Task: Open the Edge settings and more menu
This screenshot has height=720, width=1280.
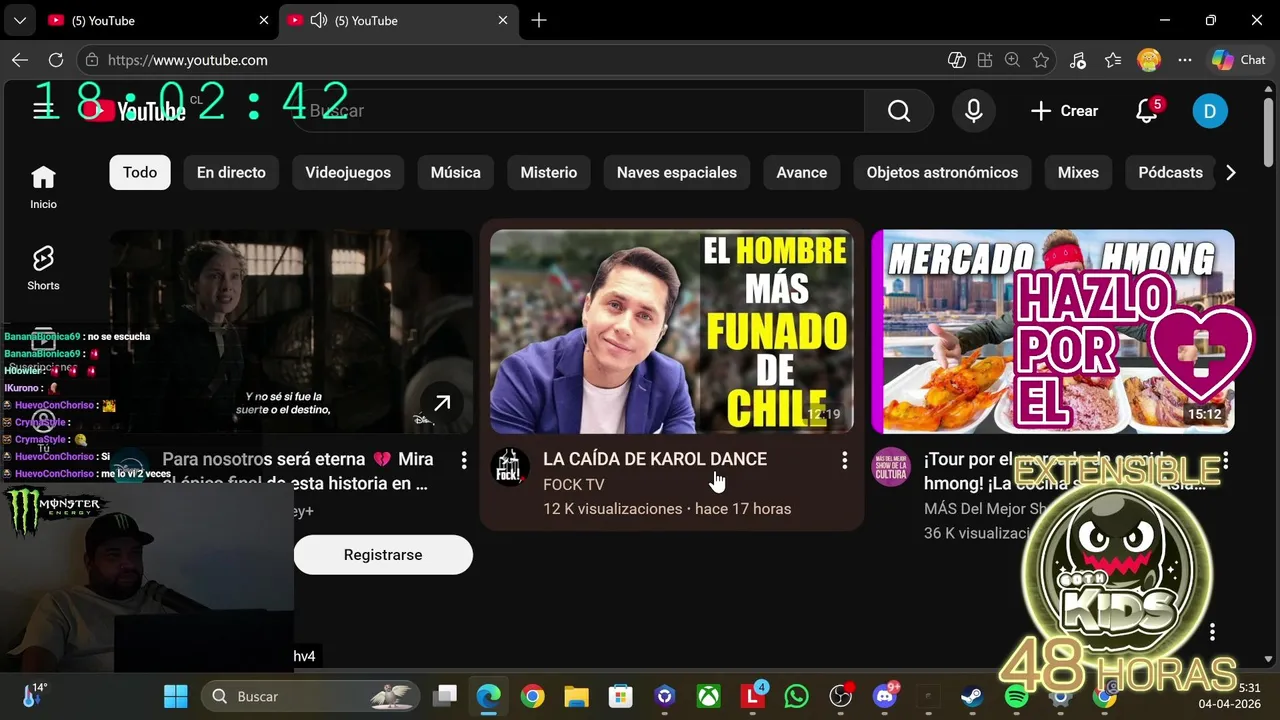Action: click(x=1185, y=60)
